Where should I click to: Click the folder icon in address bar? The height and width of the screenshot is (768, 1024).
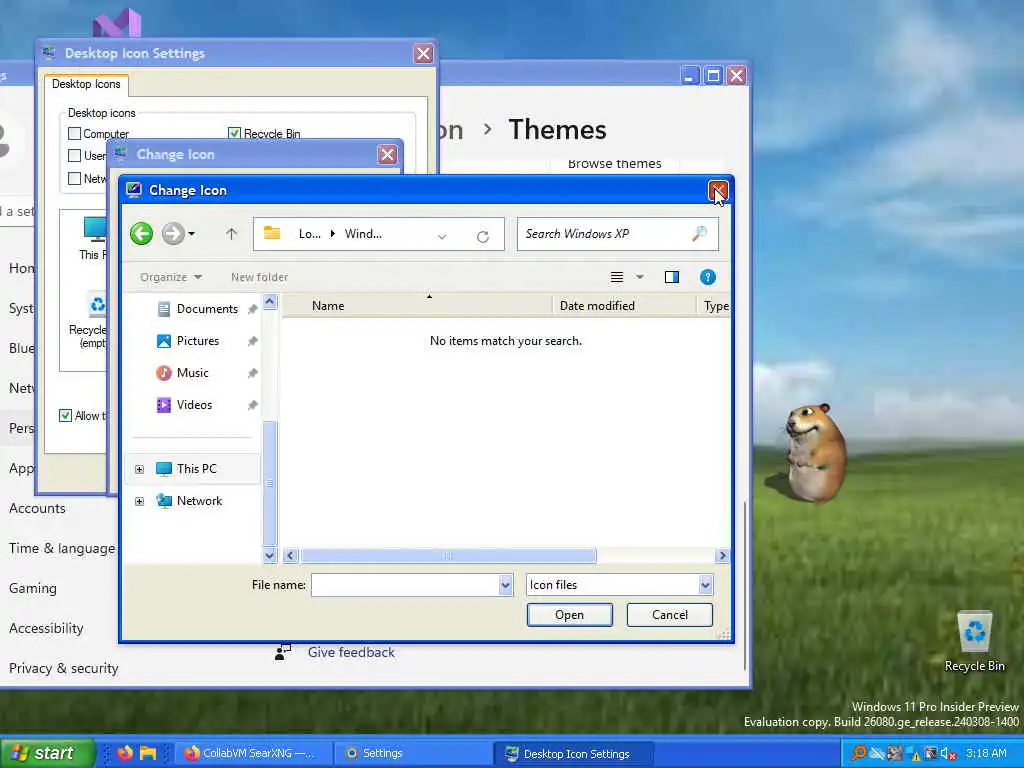click(x=272, y=233)
